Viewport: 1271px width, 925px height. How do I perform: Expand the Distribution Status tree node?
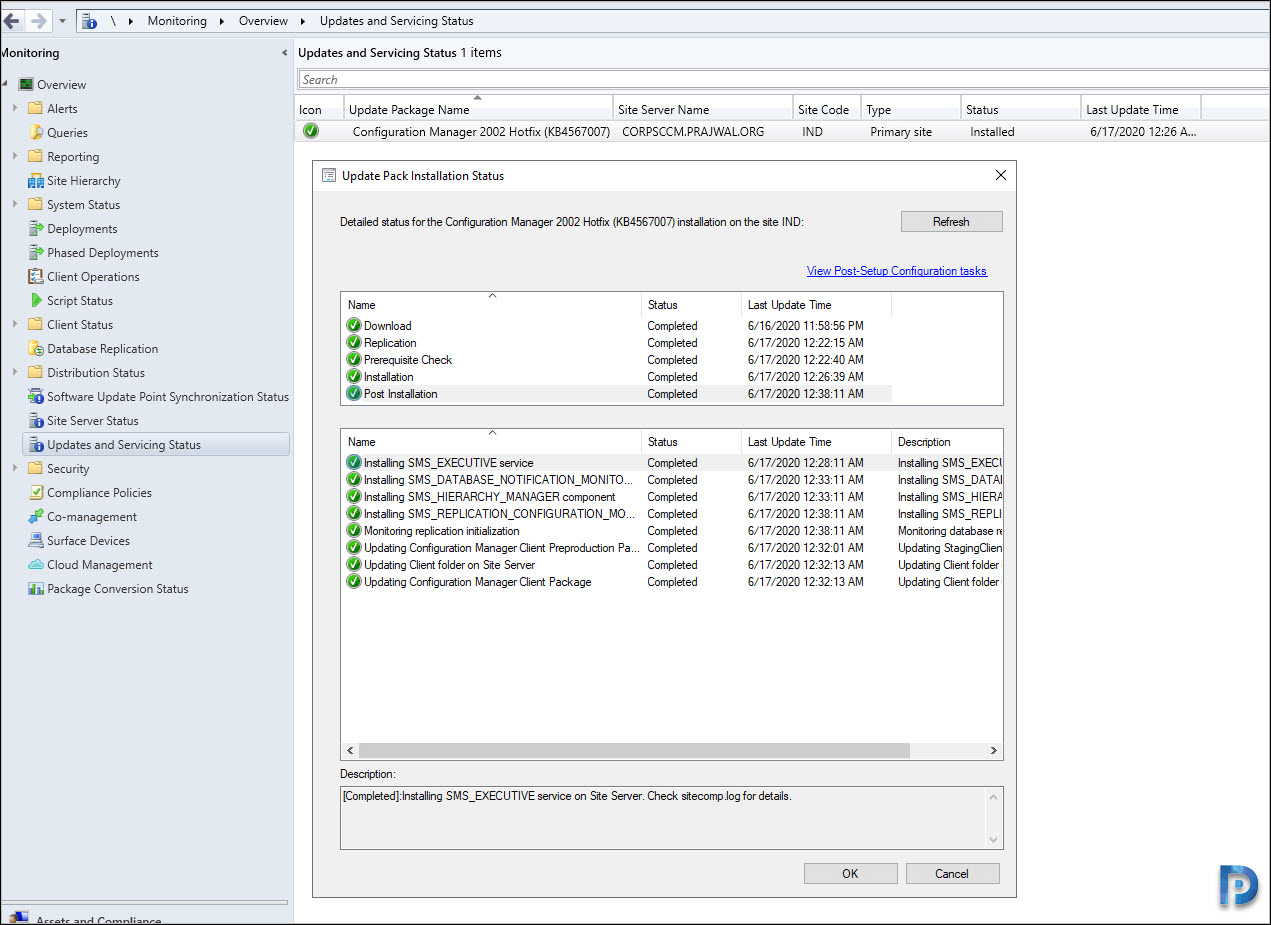[15, 373]
